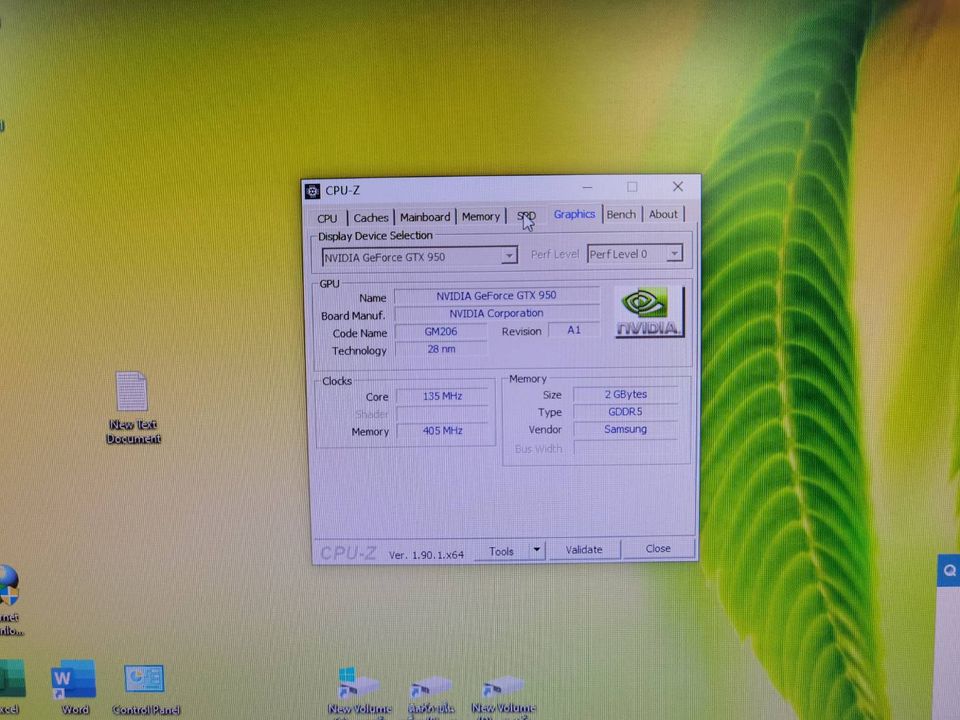Click the 'Ver. 1.90.1.x64' version text
This screenshot has height=720, width=960.
[x=426, y=555]
